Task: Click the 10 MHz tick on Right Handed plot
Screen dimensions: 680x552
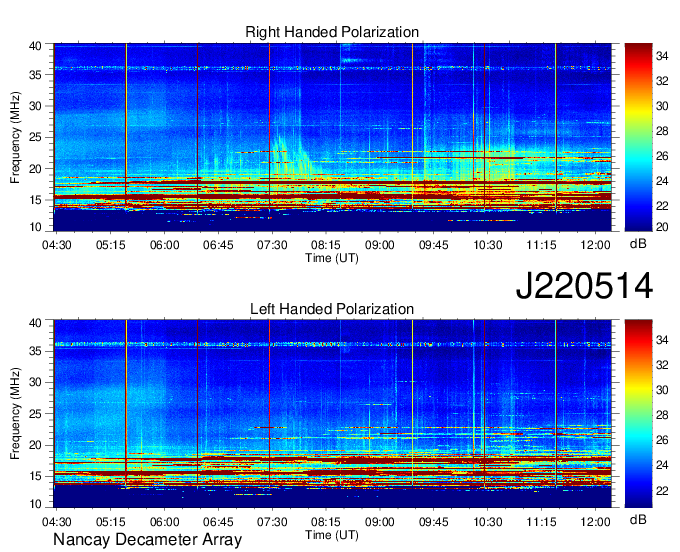Action: point(35,227)
